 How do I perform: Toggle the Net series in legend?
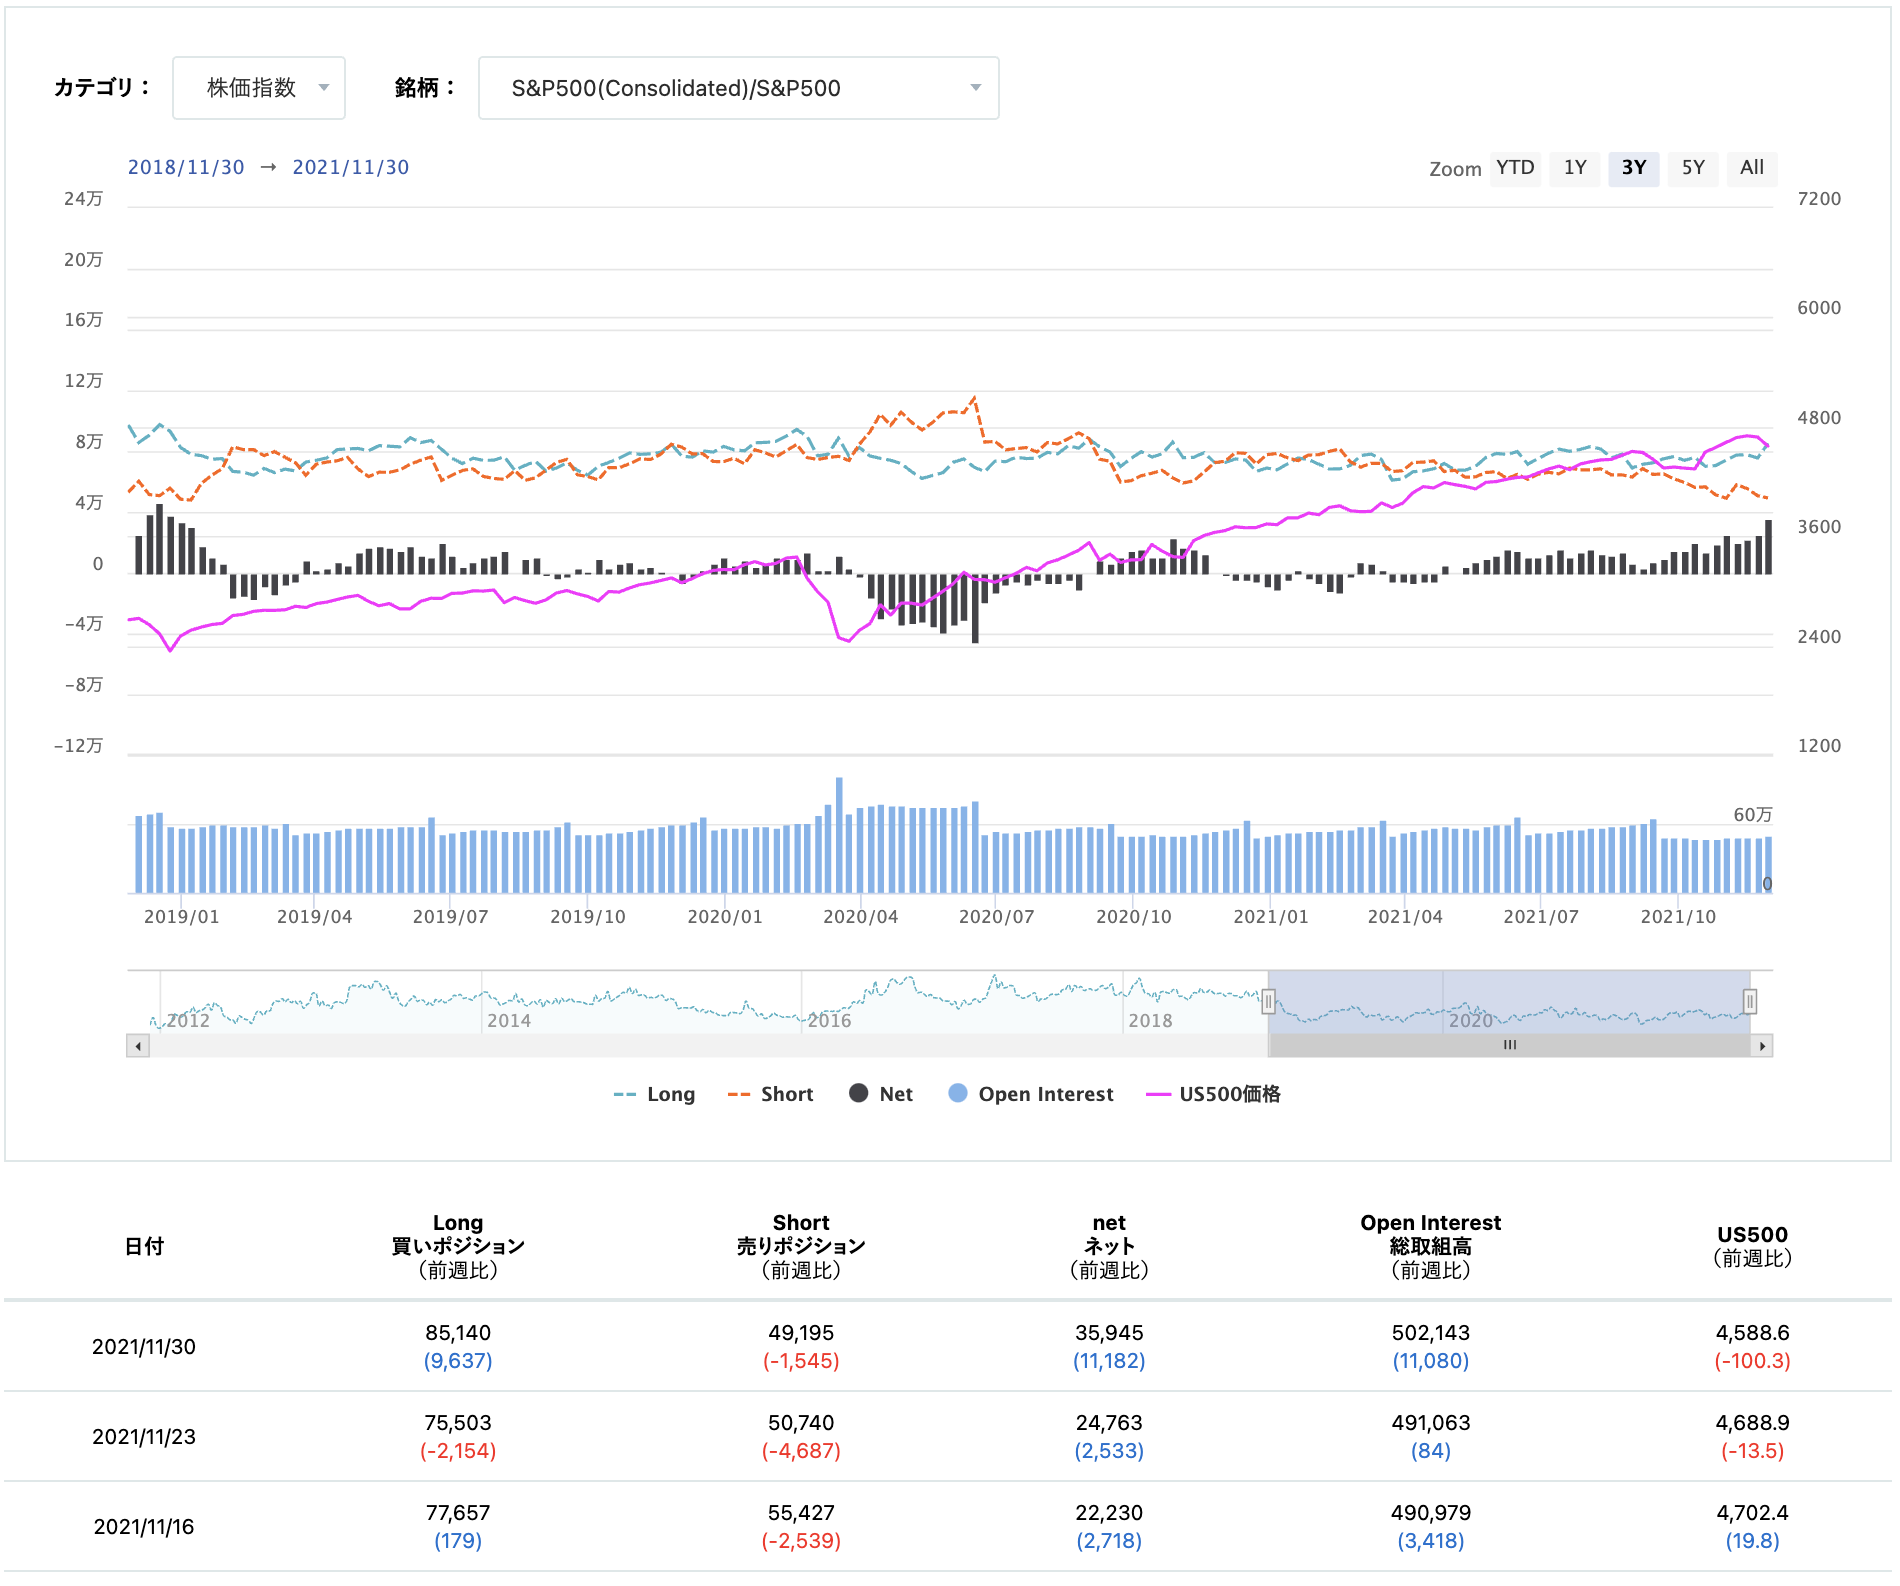881,1094
